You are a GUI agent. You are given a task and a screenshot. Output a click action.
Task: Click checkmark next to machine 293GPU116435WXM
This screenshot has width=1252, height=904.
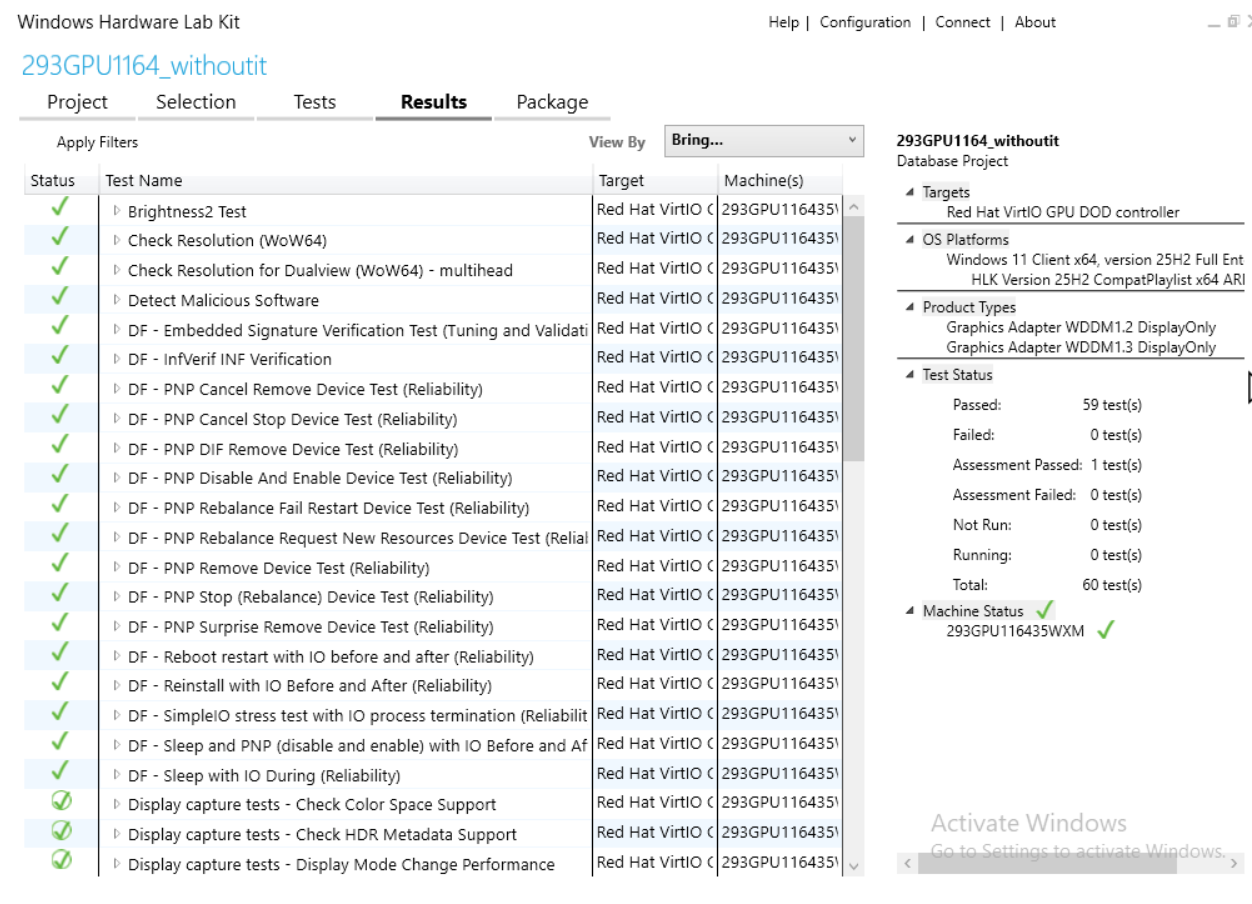(1105, 631)
